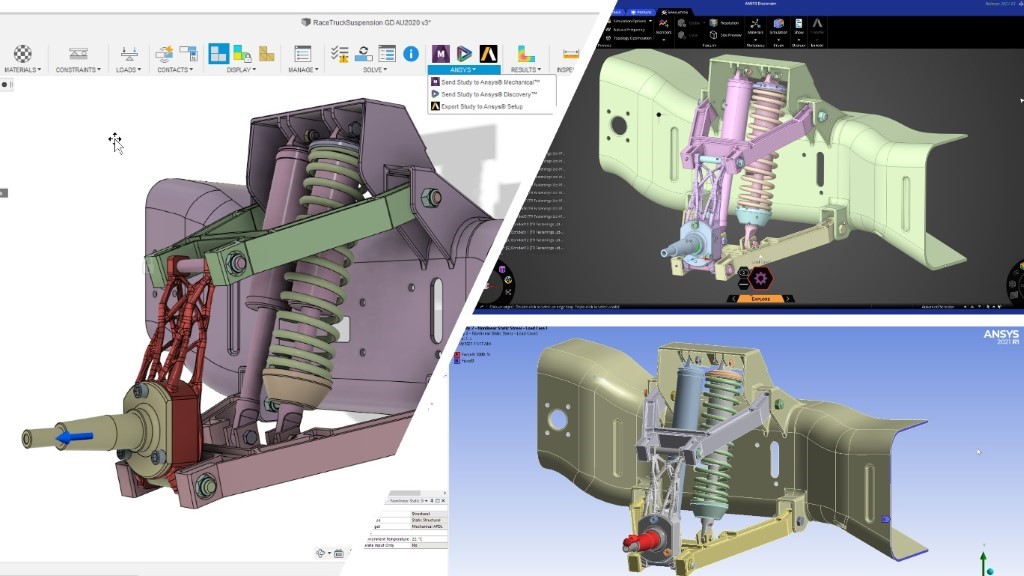Click the Solve refresh icon
Screen dimensions: 1024x576
[363, 54]
